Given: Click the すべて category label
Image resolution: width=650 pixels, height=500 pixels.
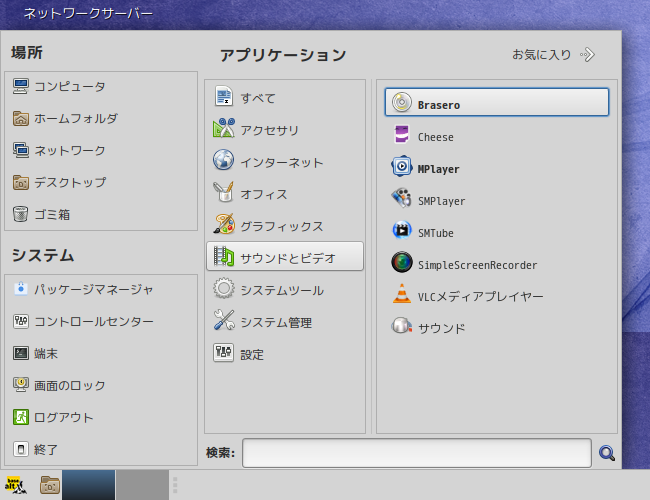Looking at the screenshot, I should pyautogui.click(x=258, y=98).
